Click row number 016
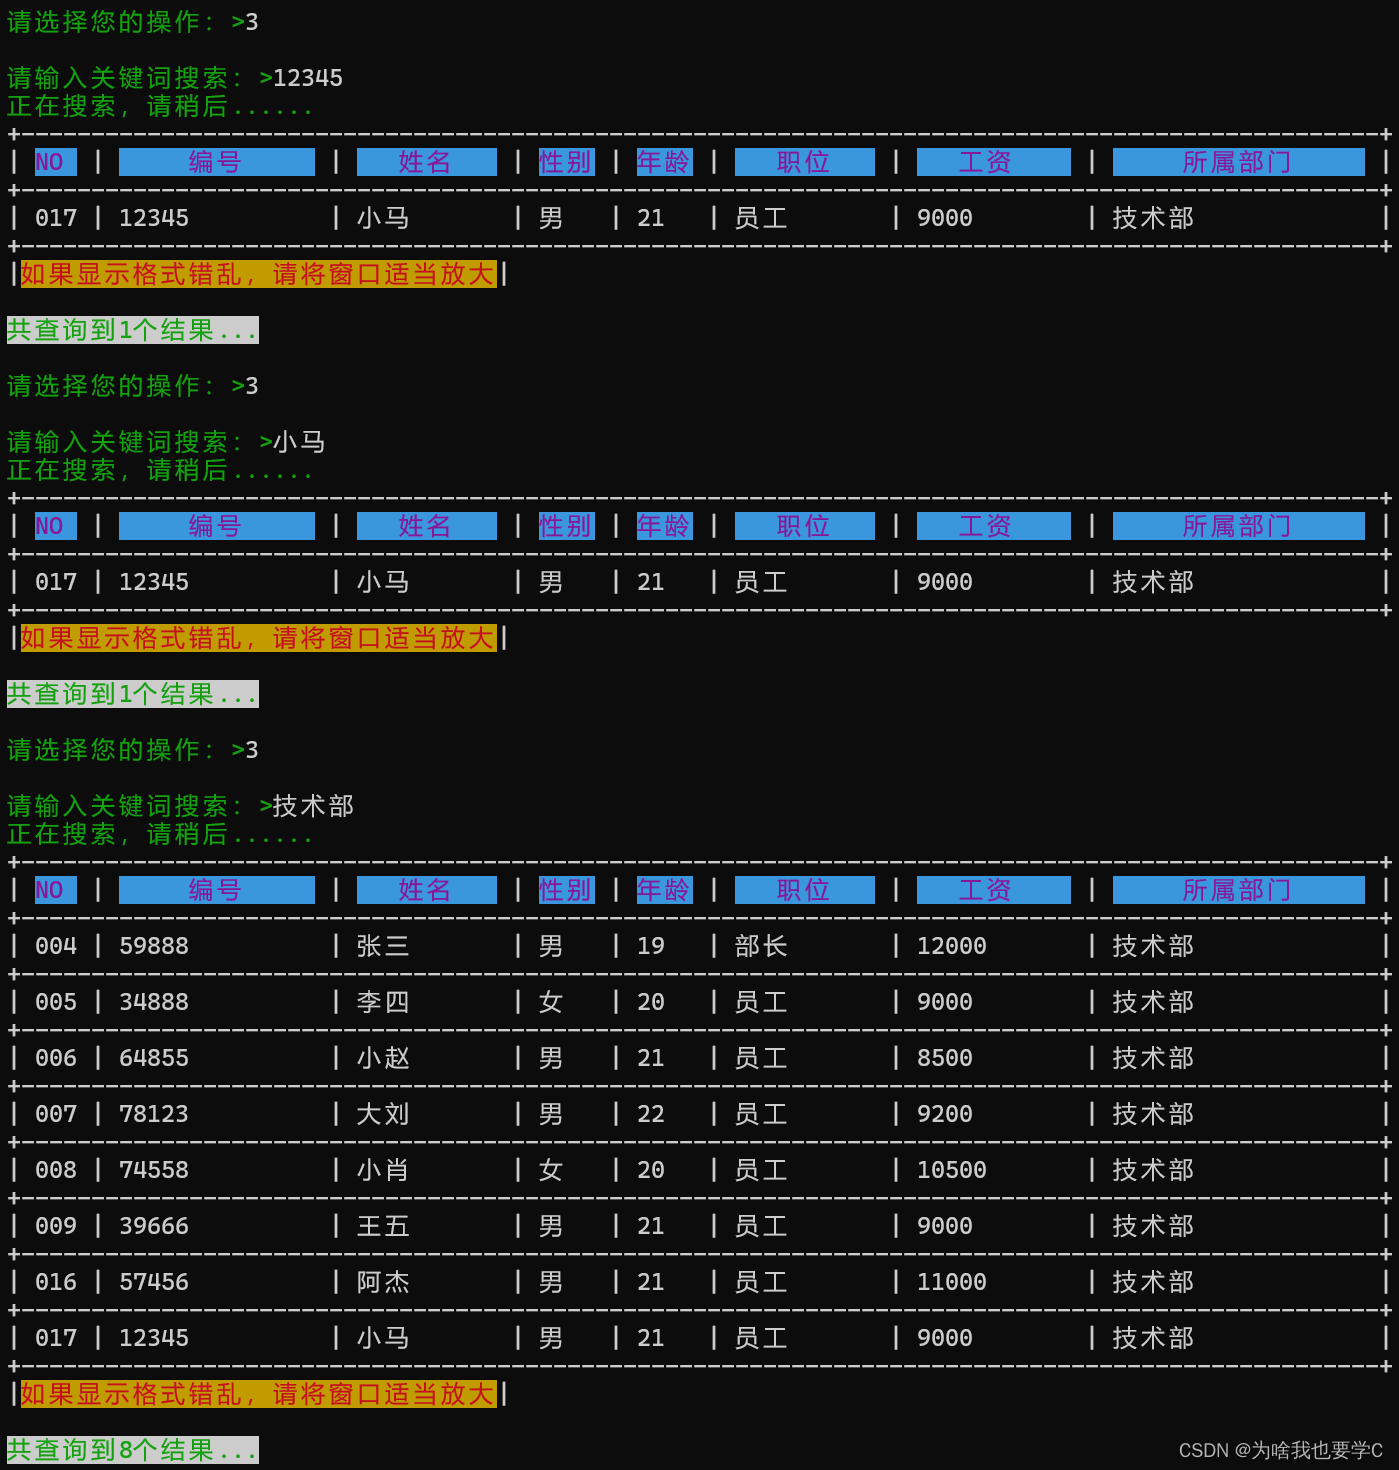 coord(56,1282)
